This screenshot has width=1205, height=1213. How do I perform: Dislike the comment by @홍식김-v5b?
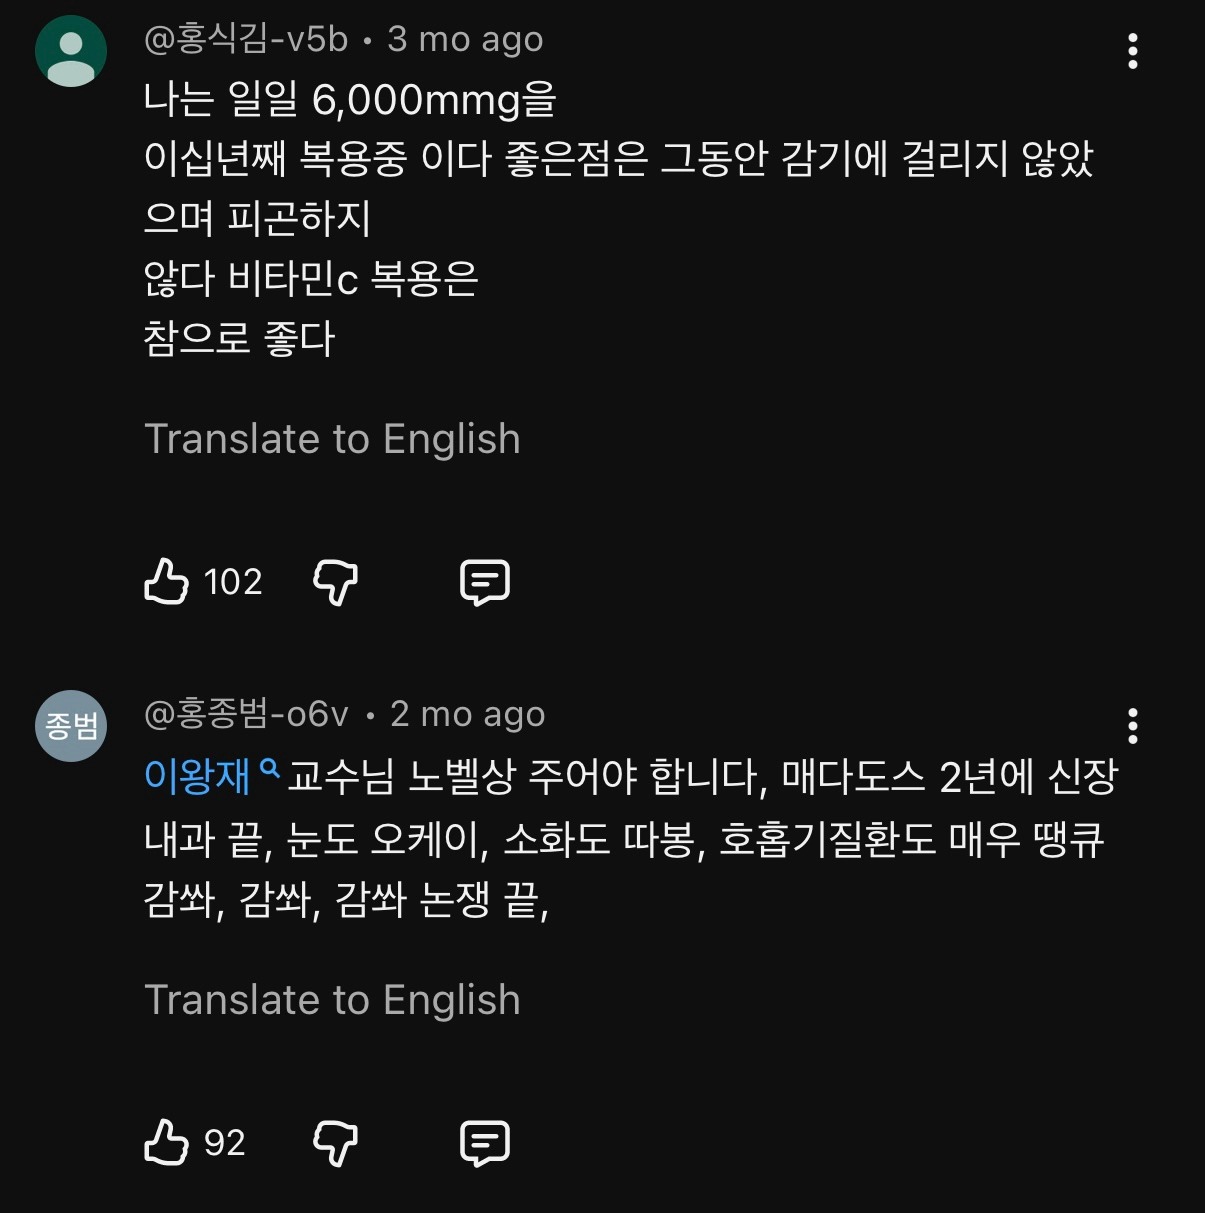pyautogui.click(x=335, y=582)
